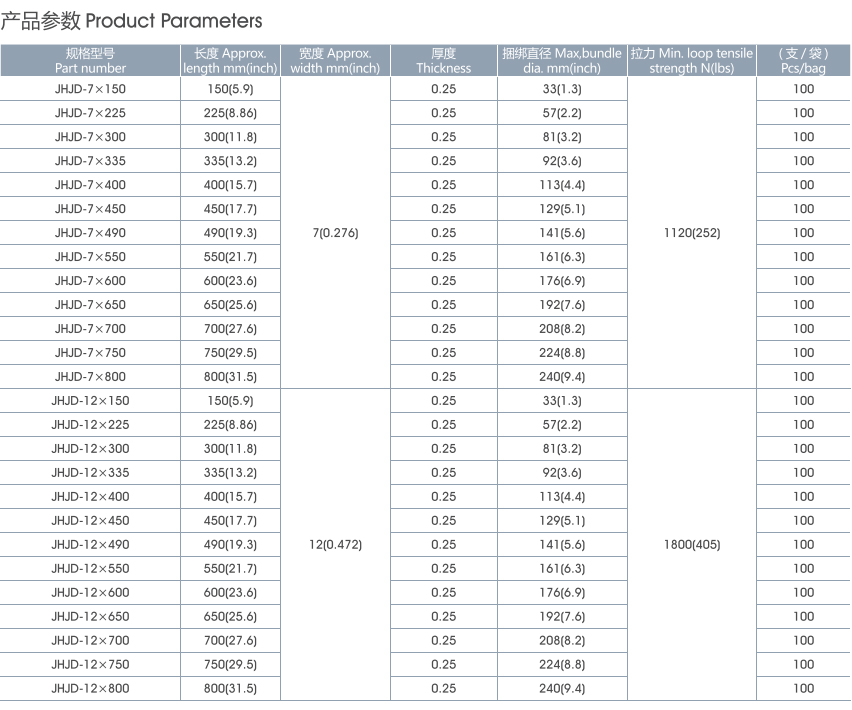Click the Approx. width column header

pos(335,60)
